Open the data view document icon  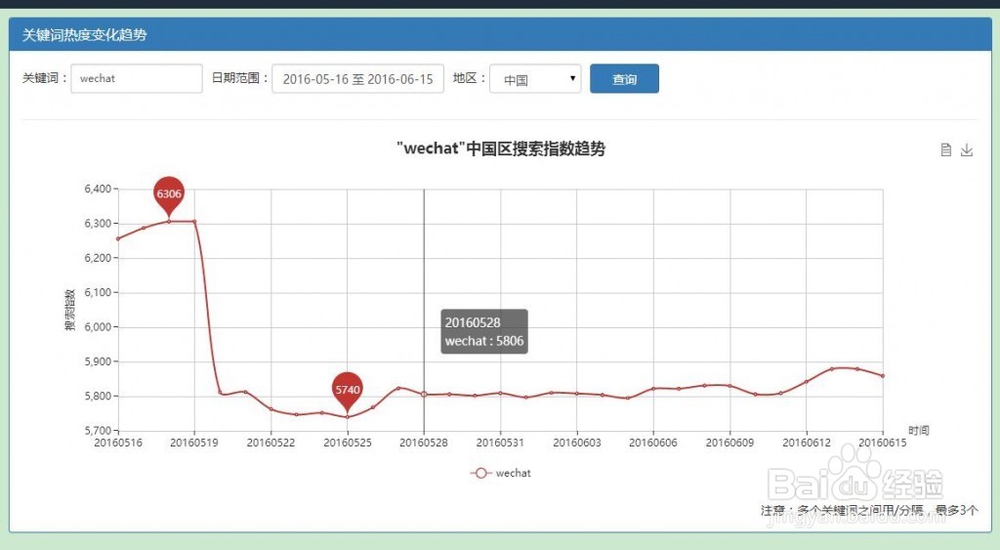[946, 149]
